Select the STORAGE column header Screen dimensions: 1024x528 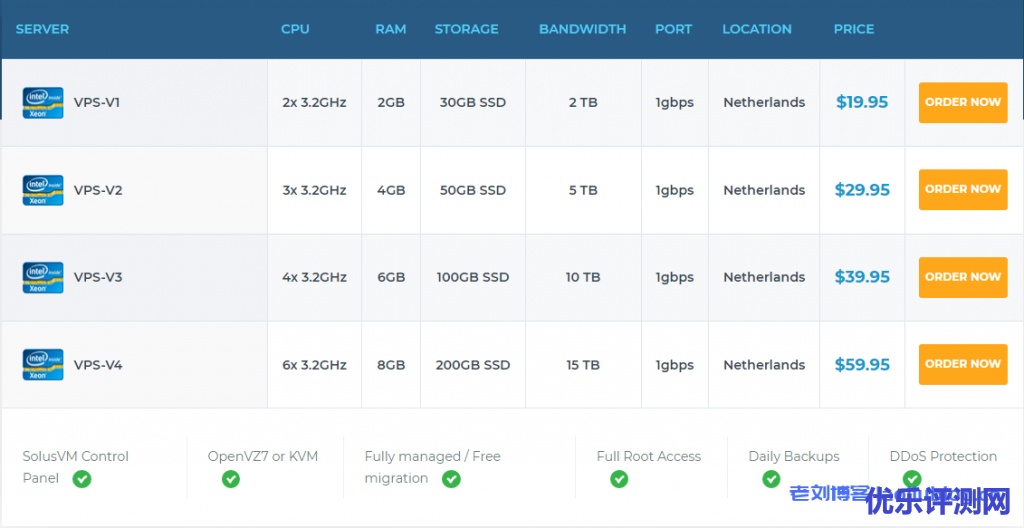point(466,29)
